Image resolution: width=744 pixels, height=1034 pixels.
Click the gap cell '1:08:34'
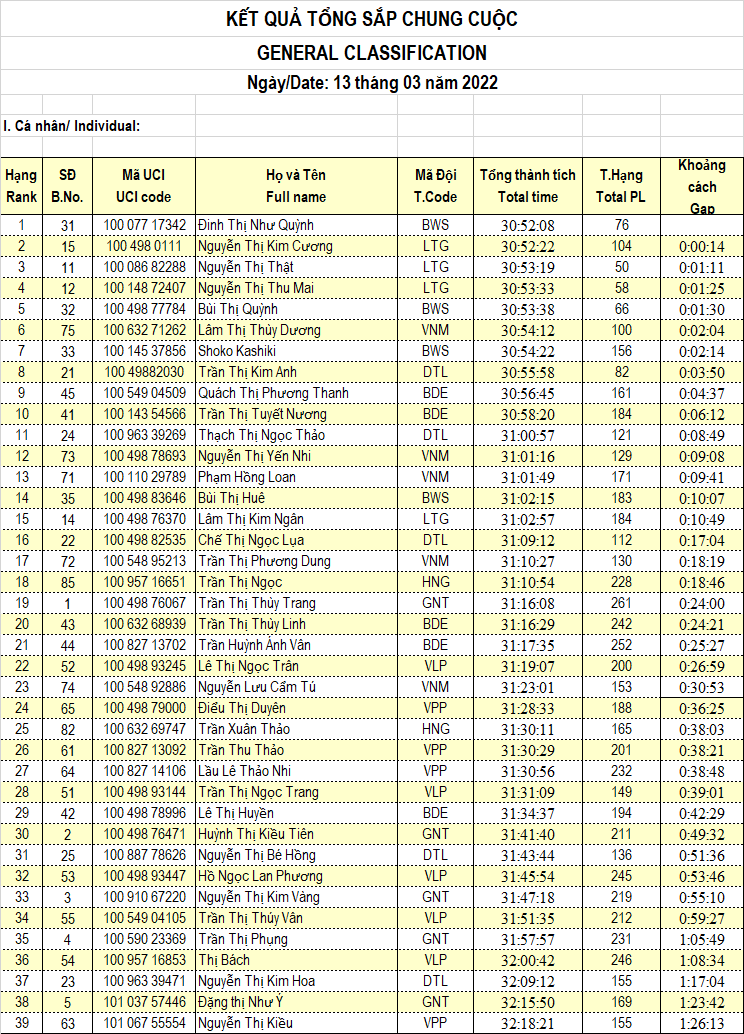pos(702,960)
